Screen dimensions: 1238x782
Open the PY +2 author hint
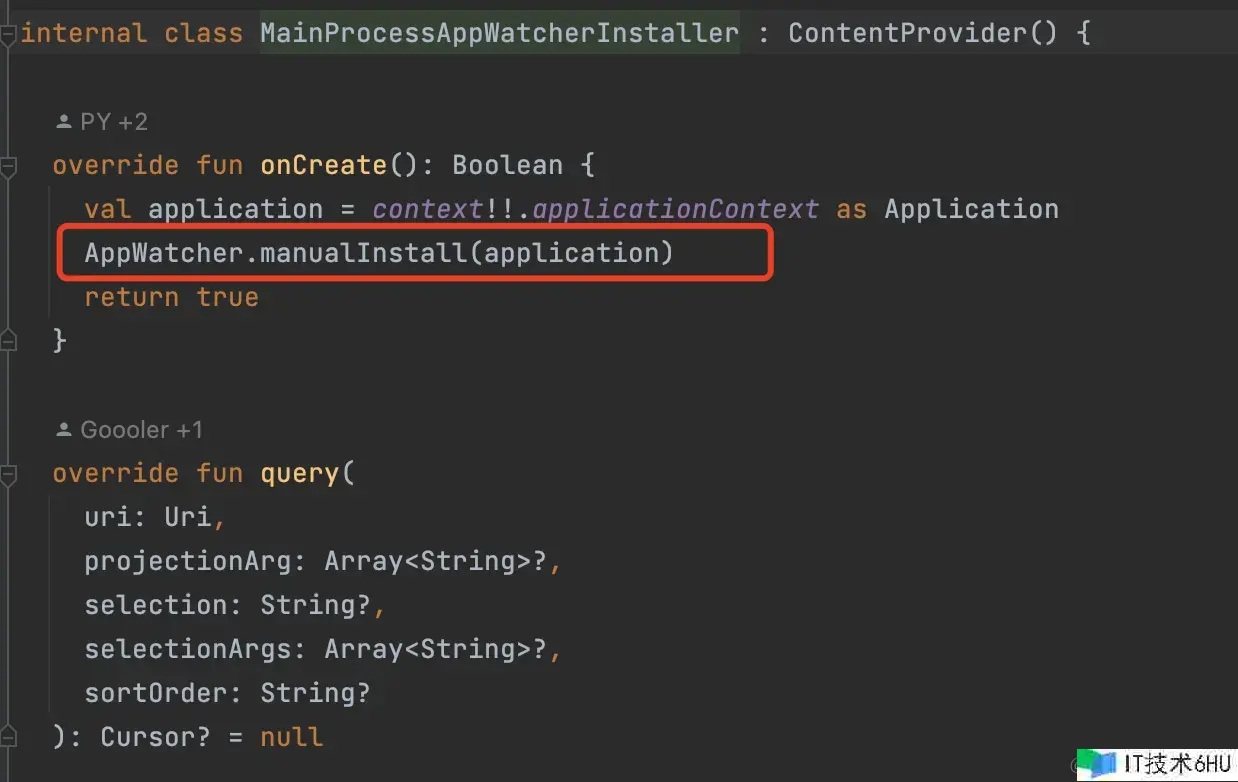pos(113,122)
